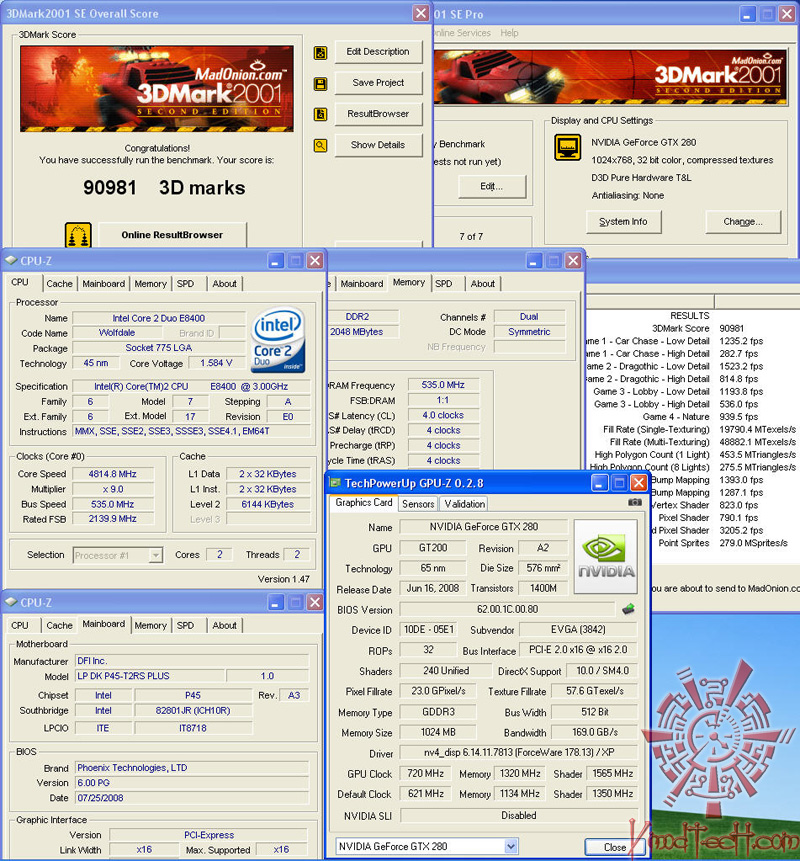
Task: Click the Edit... benchmark button
Action: (491, 187)
